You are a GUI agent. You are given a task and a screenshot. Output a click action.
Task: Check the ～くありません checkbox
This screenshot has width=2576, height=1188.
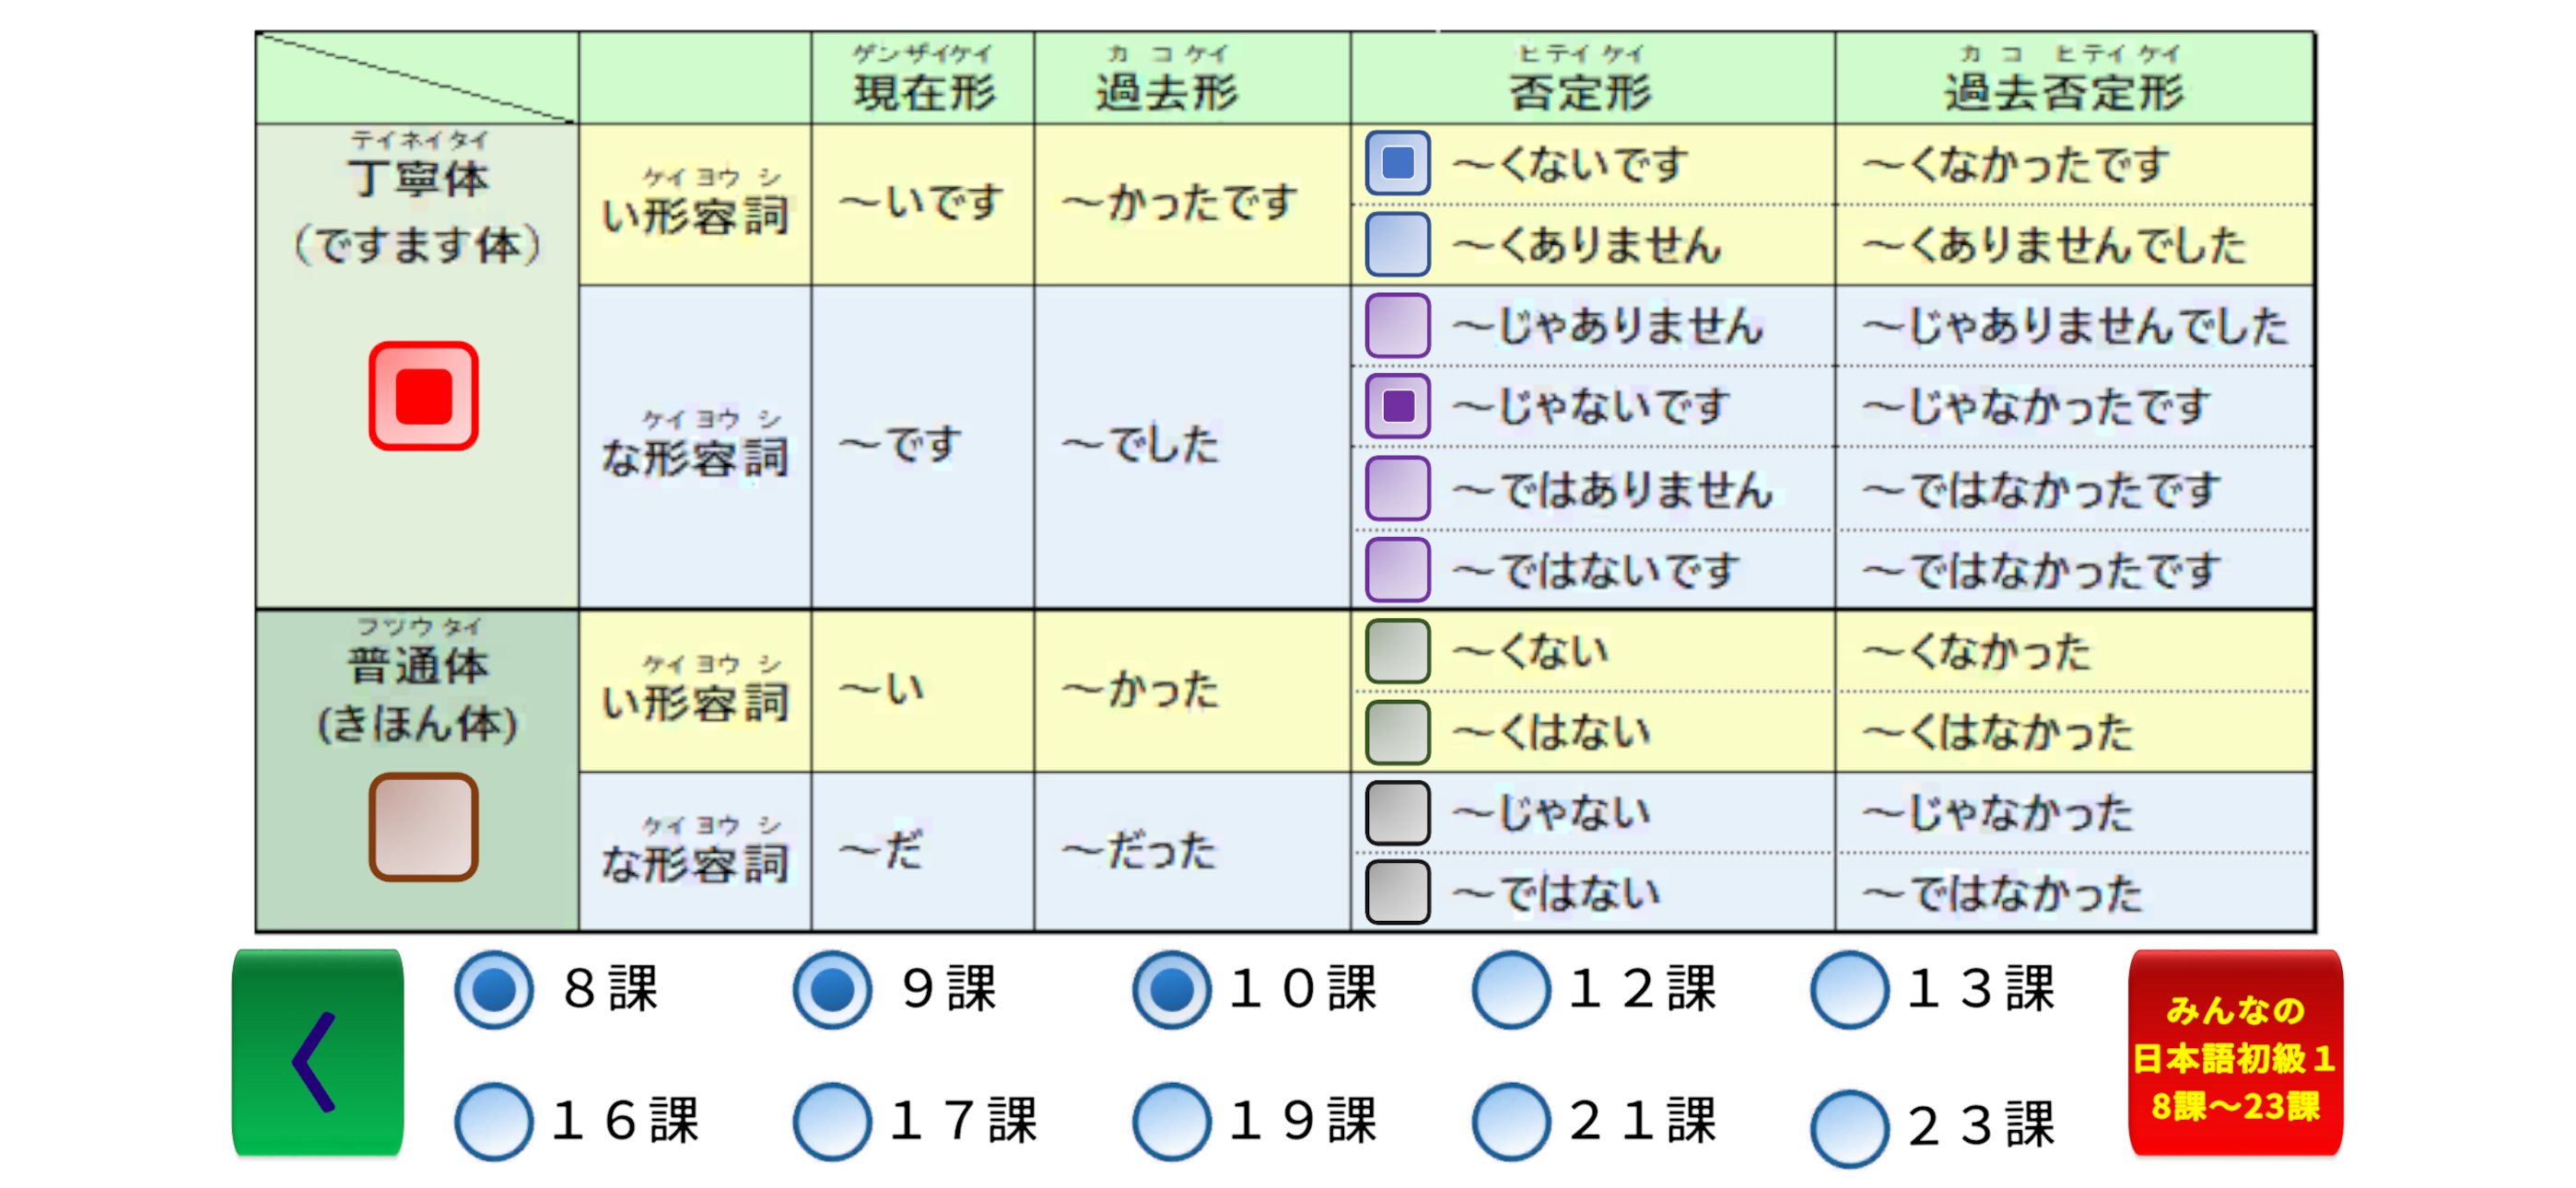[x=1397, y=244]
